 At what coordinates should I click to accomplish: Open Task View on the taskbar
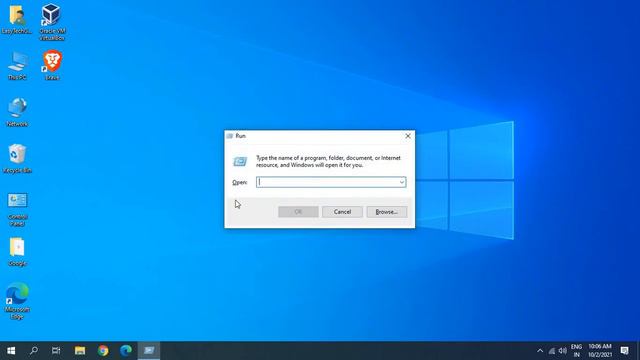56,351
